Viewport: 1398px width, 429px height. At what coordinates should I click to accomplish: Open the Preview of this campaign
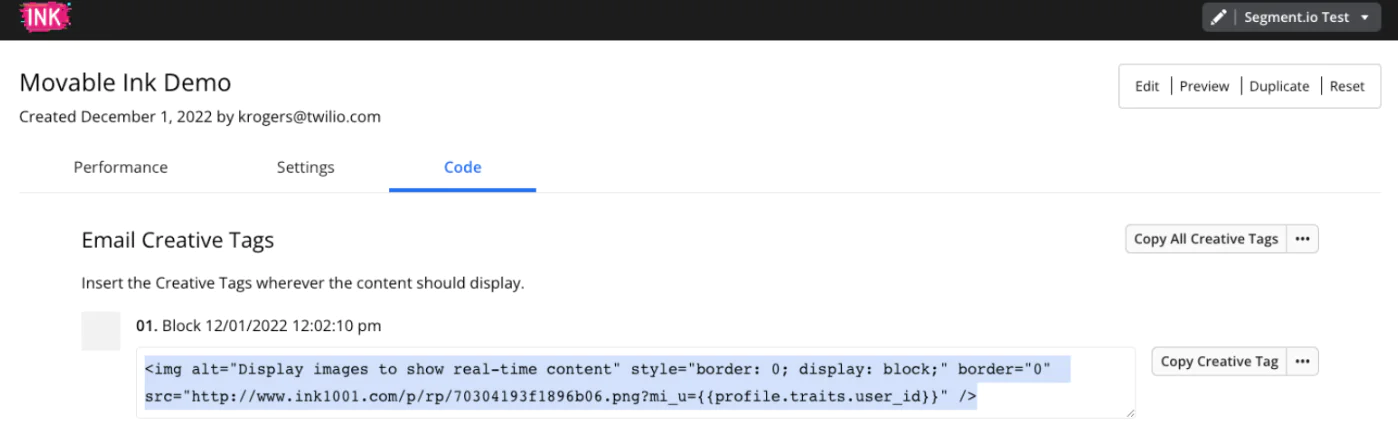click(1204, 86)
